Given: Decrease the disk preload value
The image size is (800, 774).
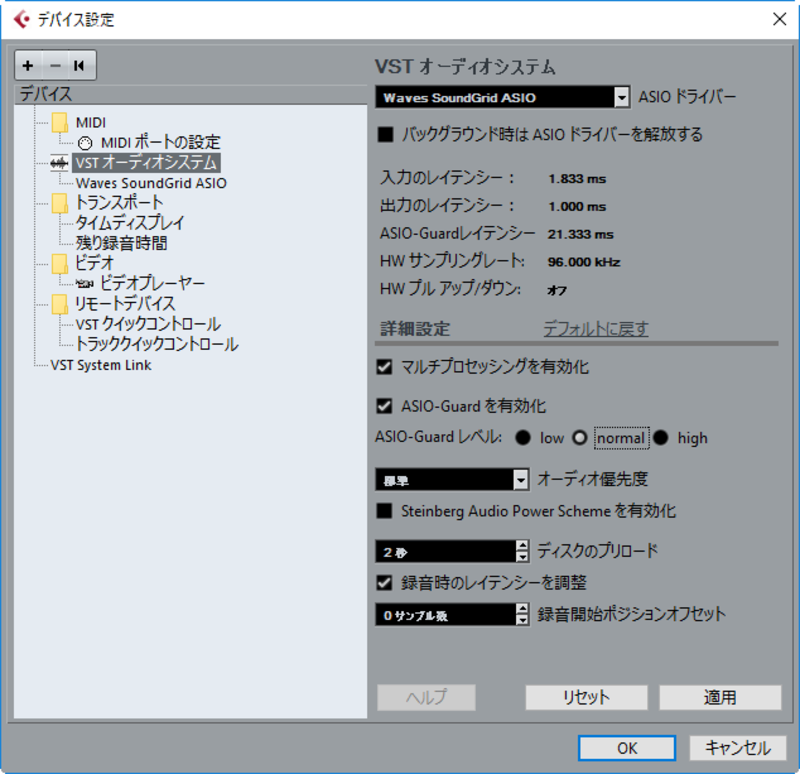Looking at the screenshot, I should point(522,557).
